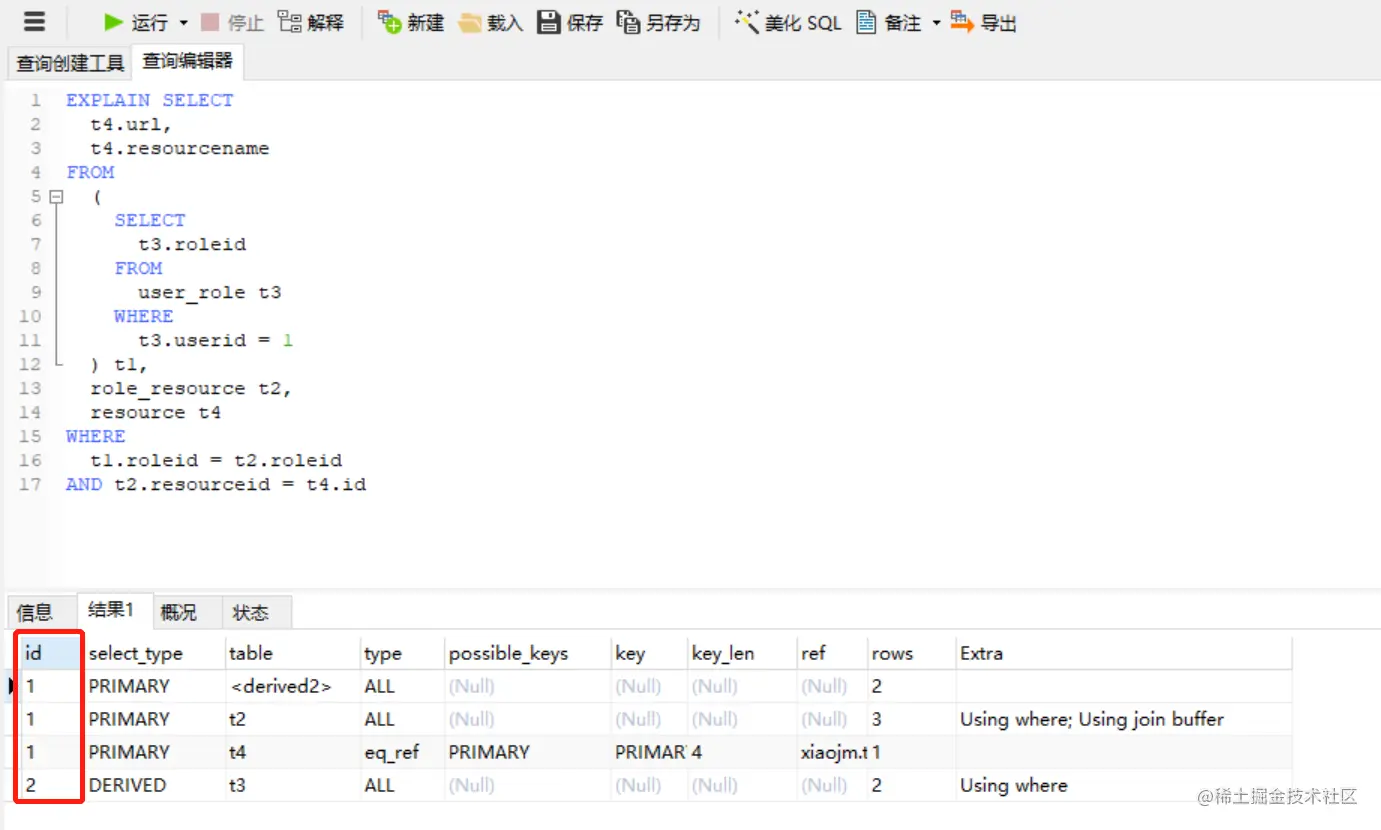Click the PRIMARY possible_keys cell
This screenshot has width=1381, height=830.
(x=528, y=752)
